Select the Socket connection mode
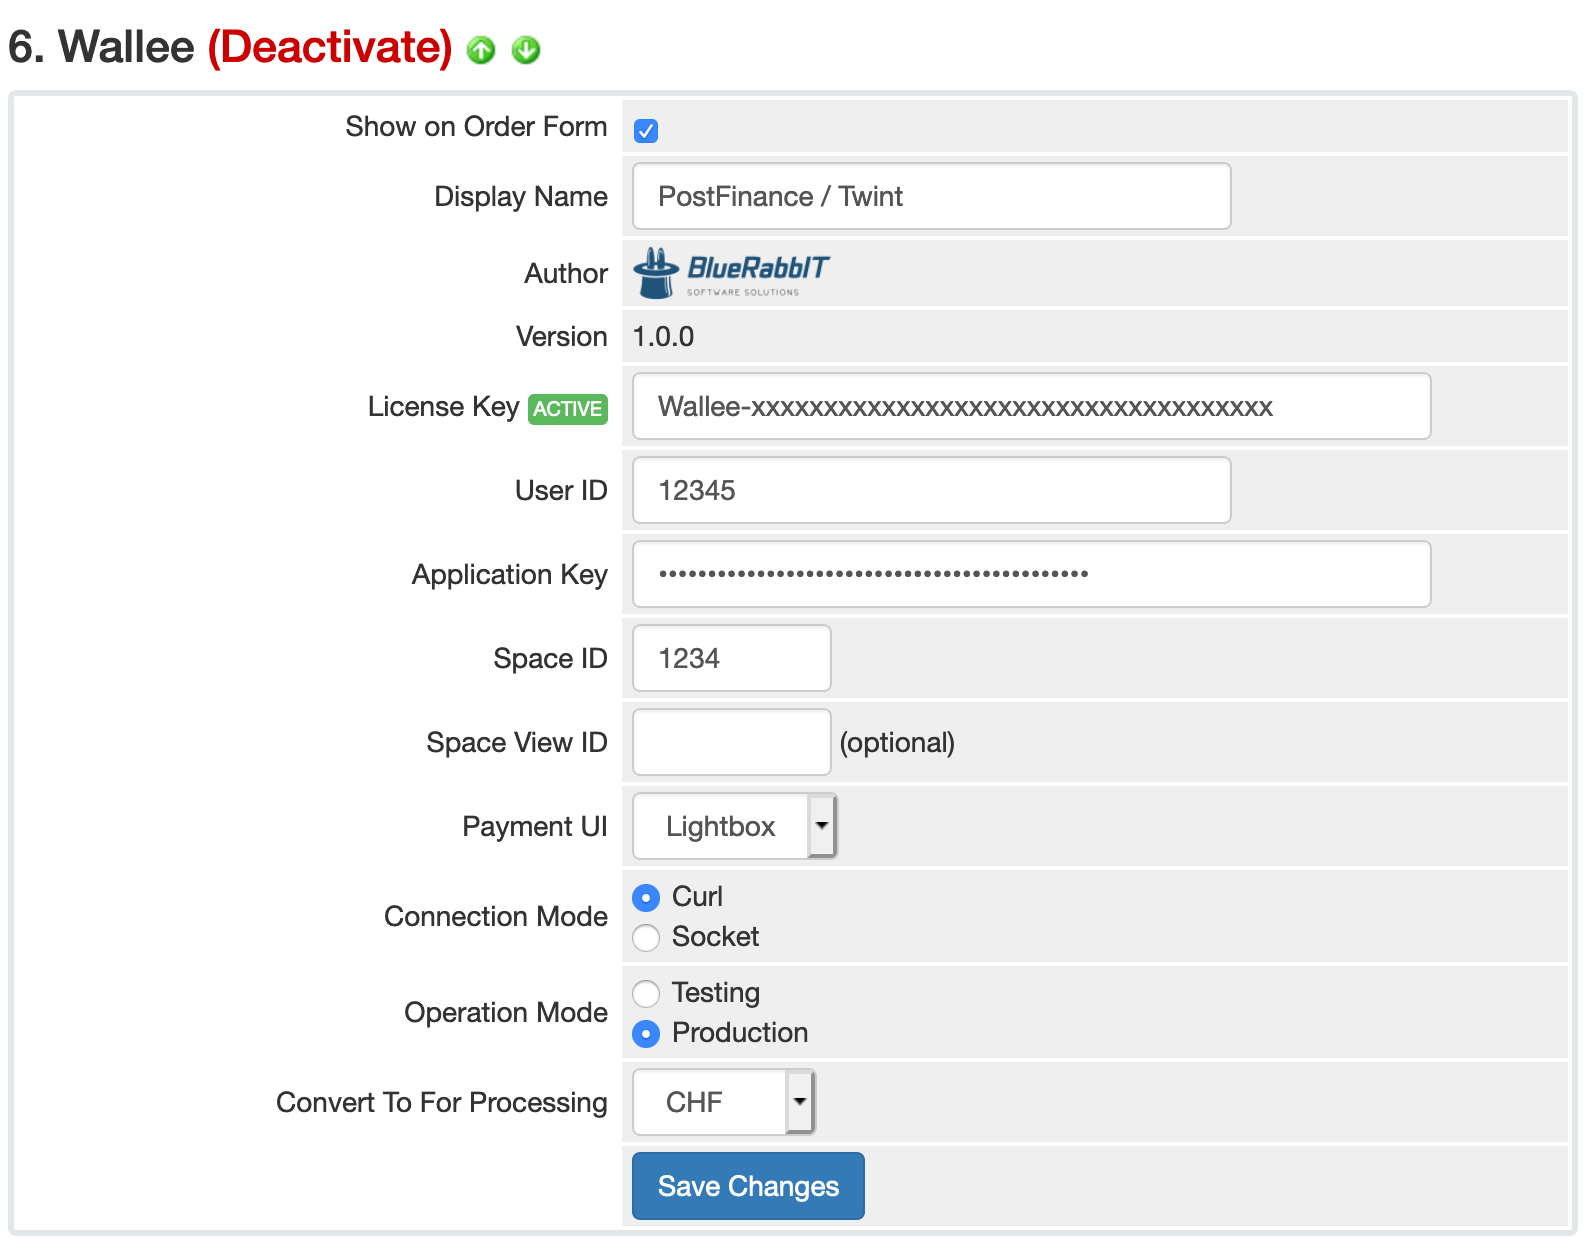This screenshot has width=1586, height=1248. click(x=646, y=938)
